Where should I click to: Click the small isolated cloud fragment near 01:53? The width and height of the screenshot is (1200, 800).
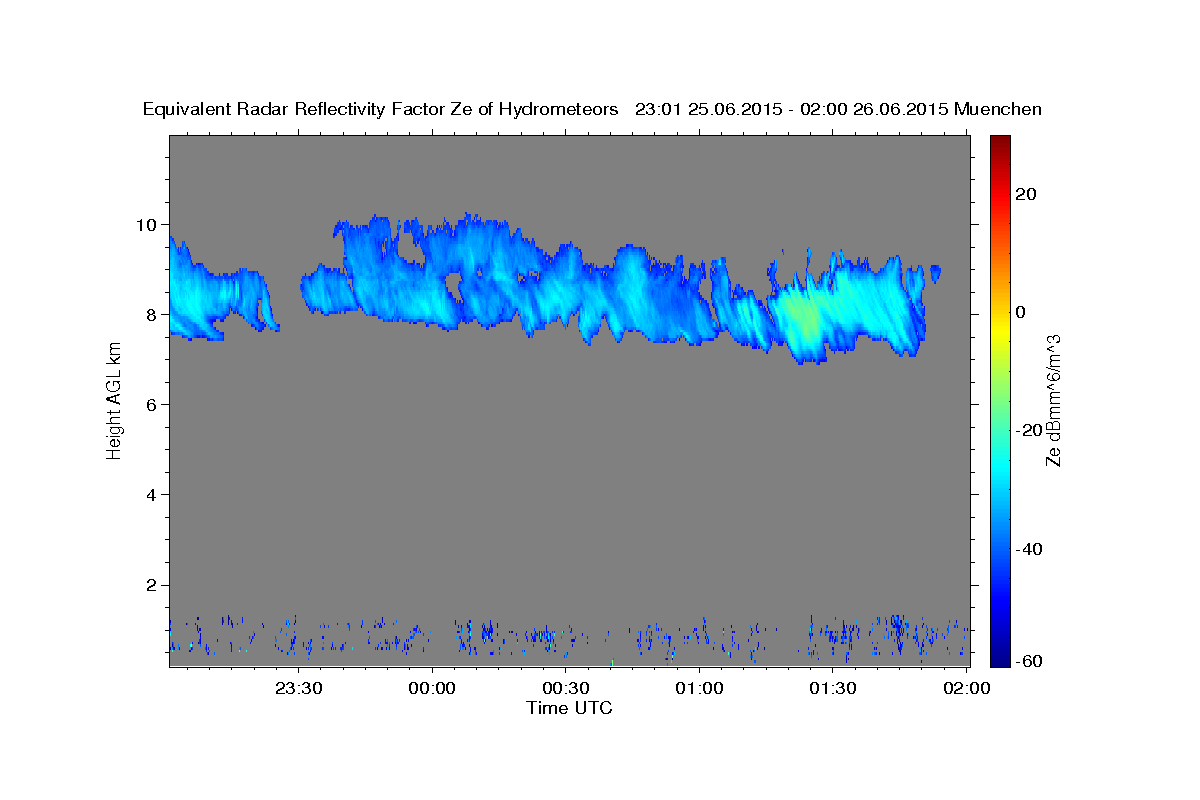935,272
